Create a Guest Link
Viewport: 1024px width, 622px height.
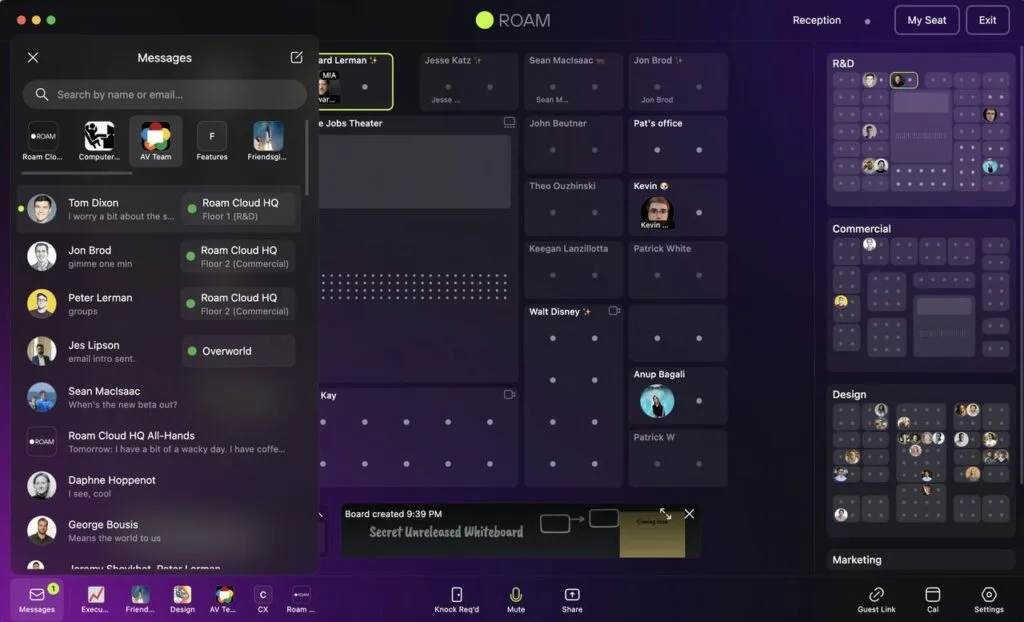(x=876, y=600)
